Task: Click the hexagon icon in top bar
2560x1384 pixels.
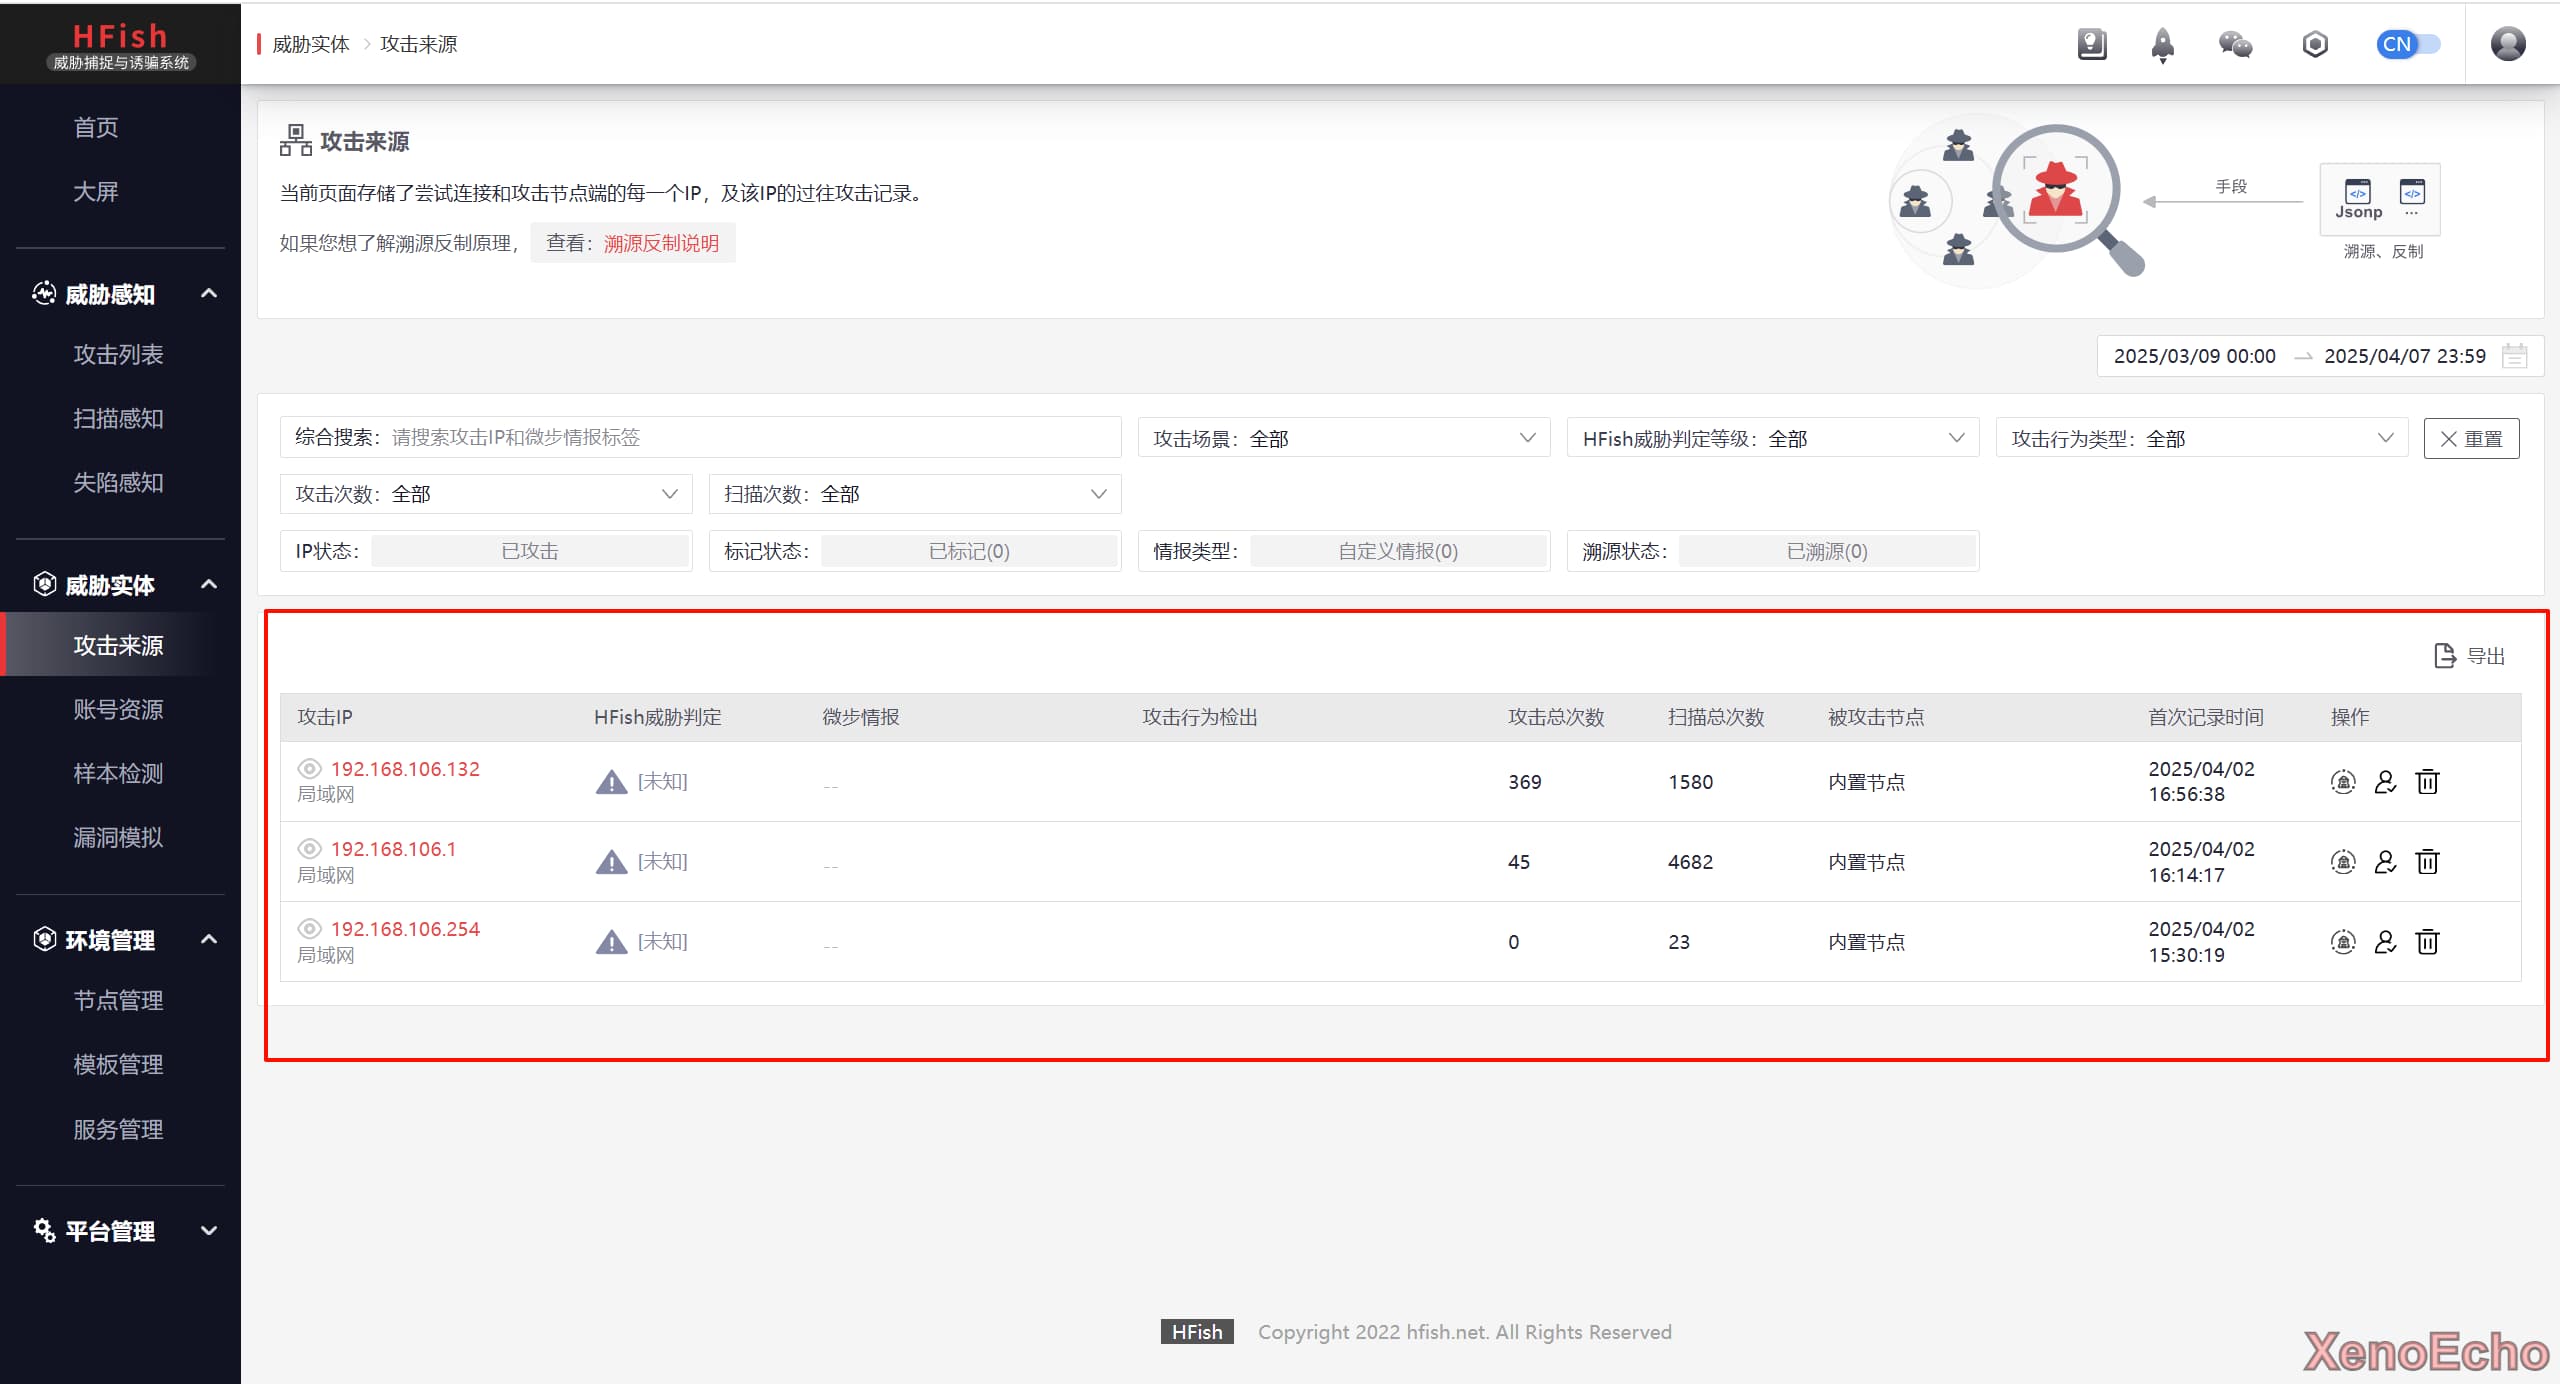Action: 2314,44
